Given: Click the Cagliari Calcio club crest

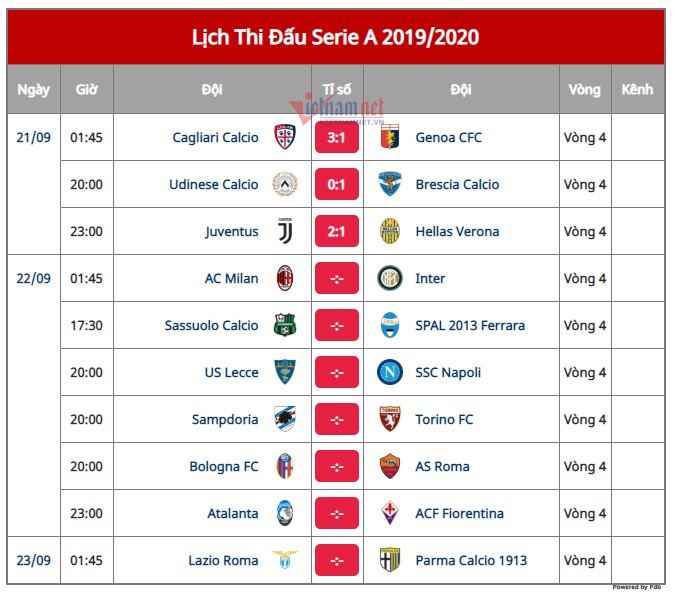Looking at the screenshot, I should 285,137.
